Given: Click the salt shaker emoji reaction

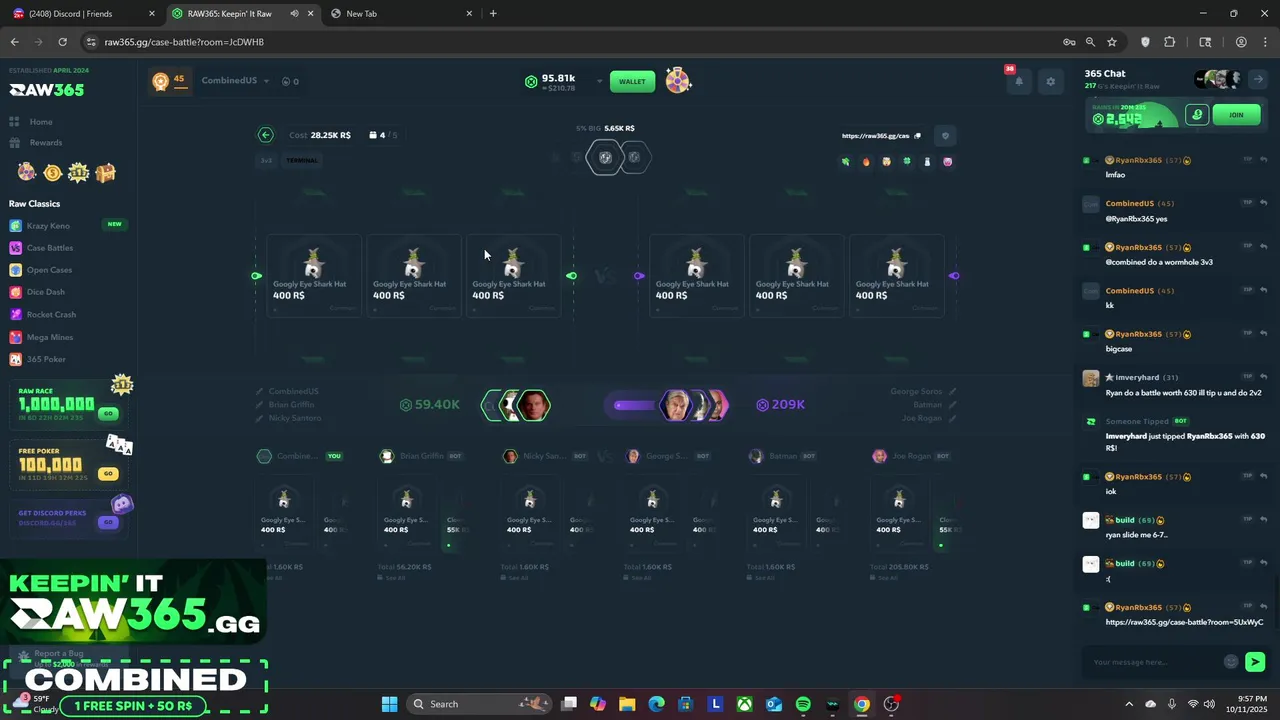Looking at the screenshot, I should tap(927, 162).
